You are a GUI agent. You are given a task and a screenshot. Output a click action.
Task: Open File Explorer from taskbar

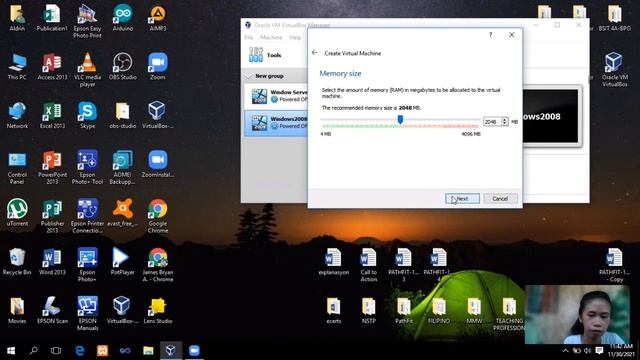pyautogui.click(x=148, y=351)
